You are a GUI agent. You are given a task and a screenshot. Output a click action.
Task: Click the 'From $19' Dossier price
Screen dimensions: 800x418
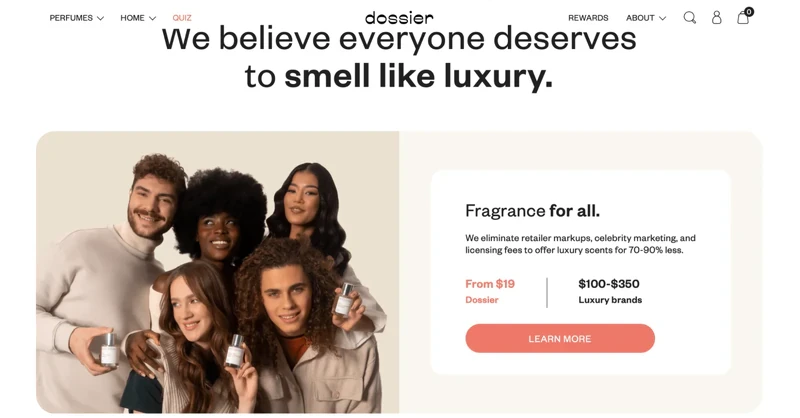pyautogui.click(x=490, y=284)
